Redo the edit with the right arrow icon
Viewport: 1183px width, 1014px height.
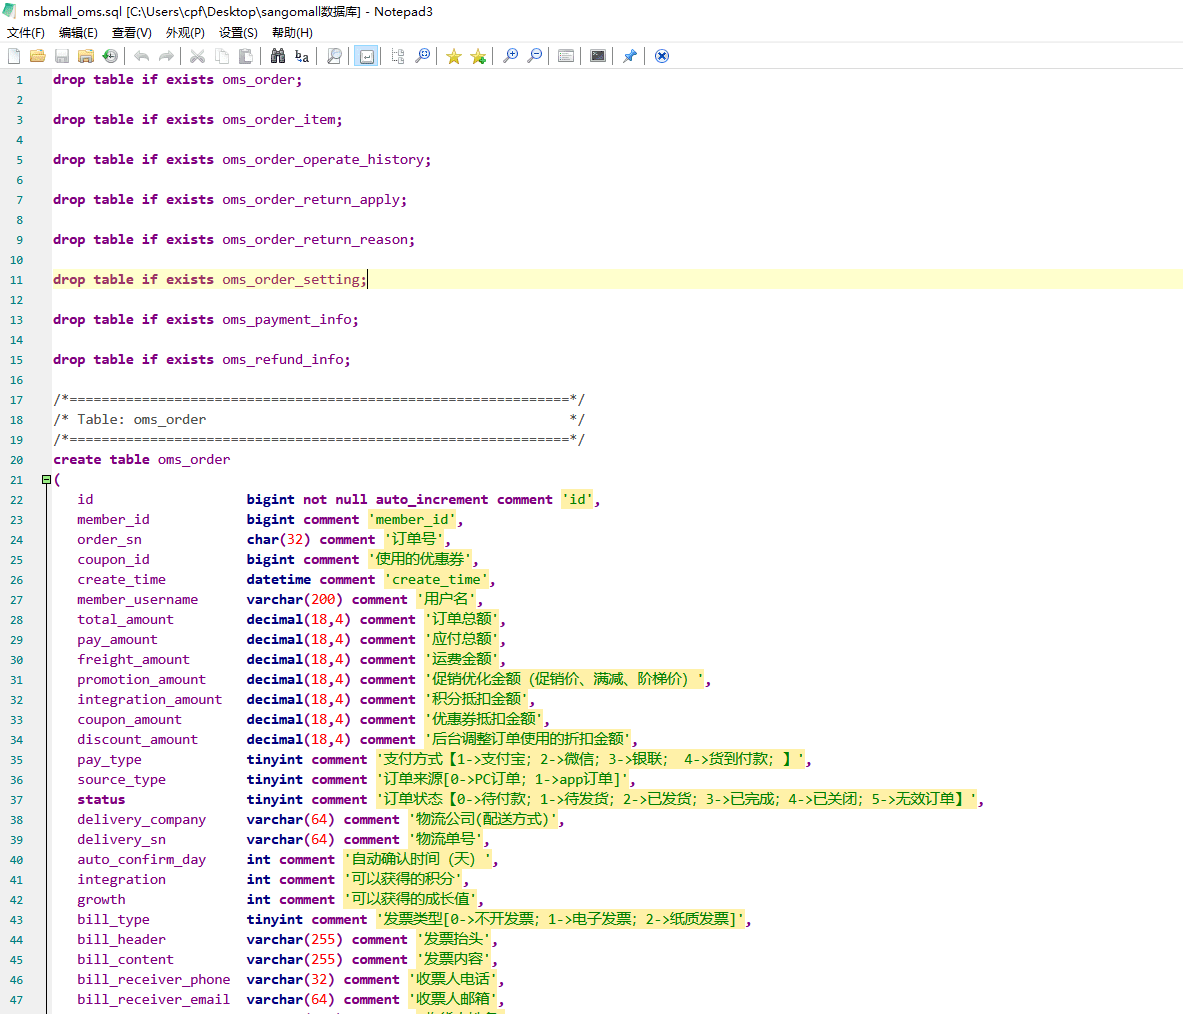point(165,56)
